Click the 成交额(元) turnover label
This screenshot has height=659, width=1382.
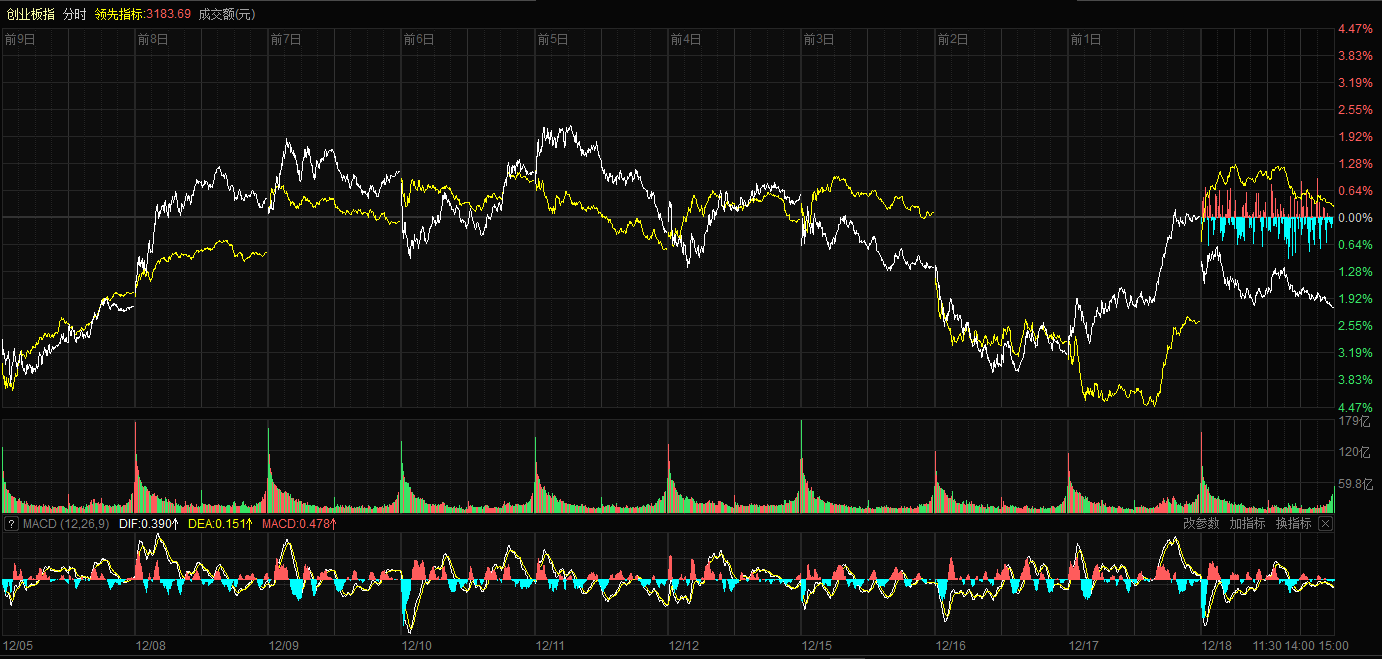[x=227, y=14]
